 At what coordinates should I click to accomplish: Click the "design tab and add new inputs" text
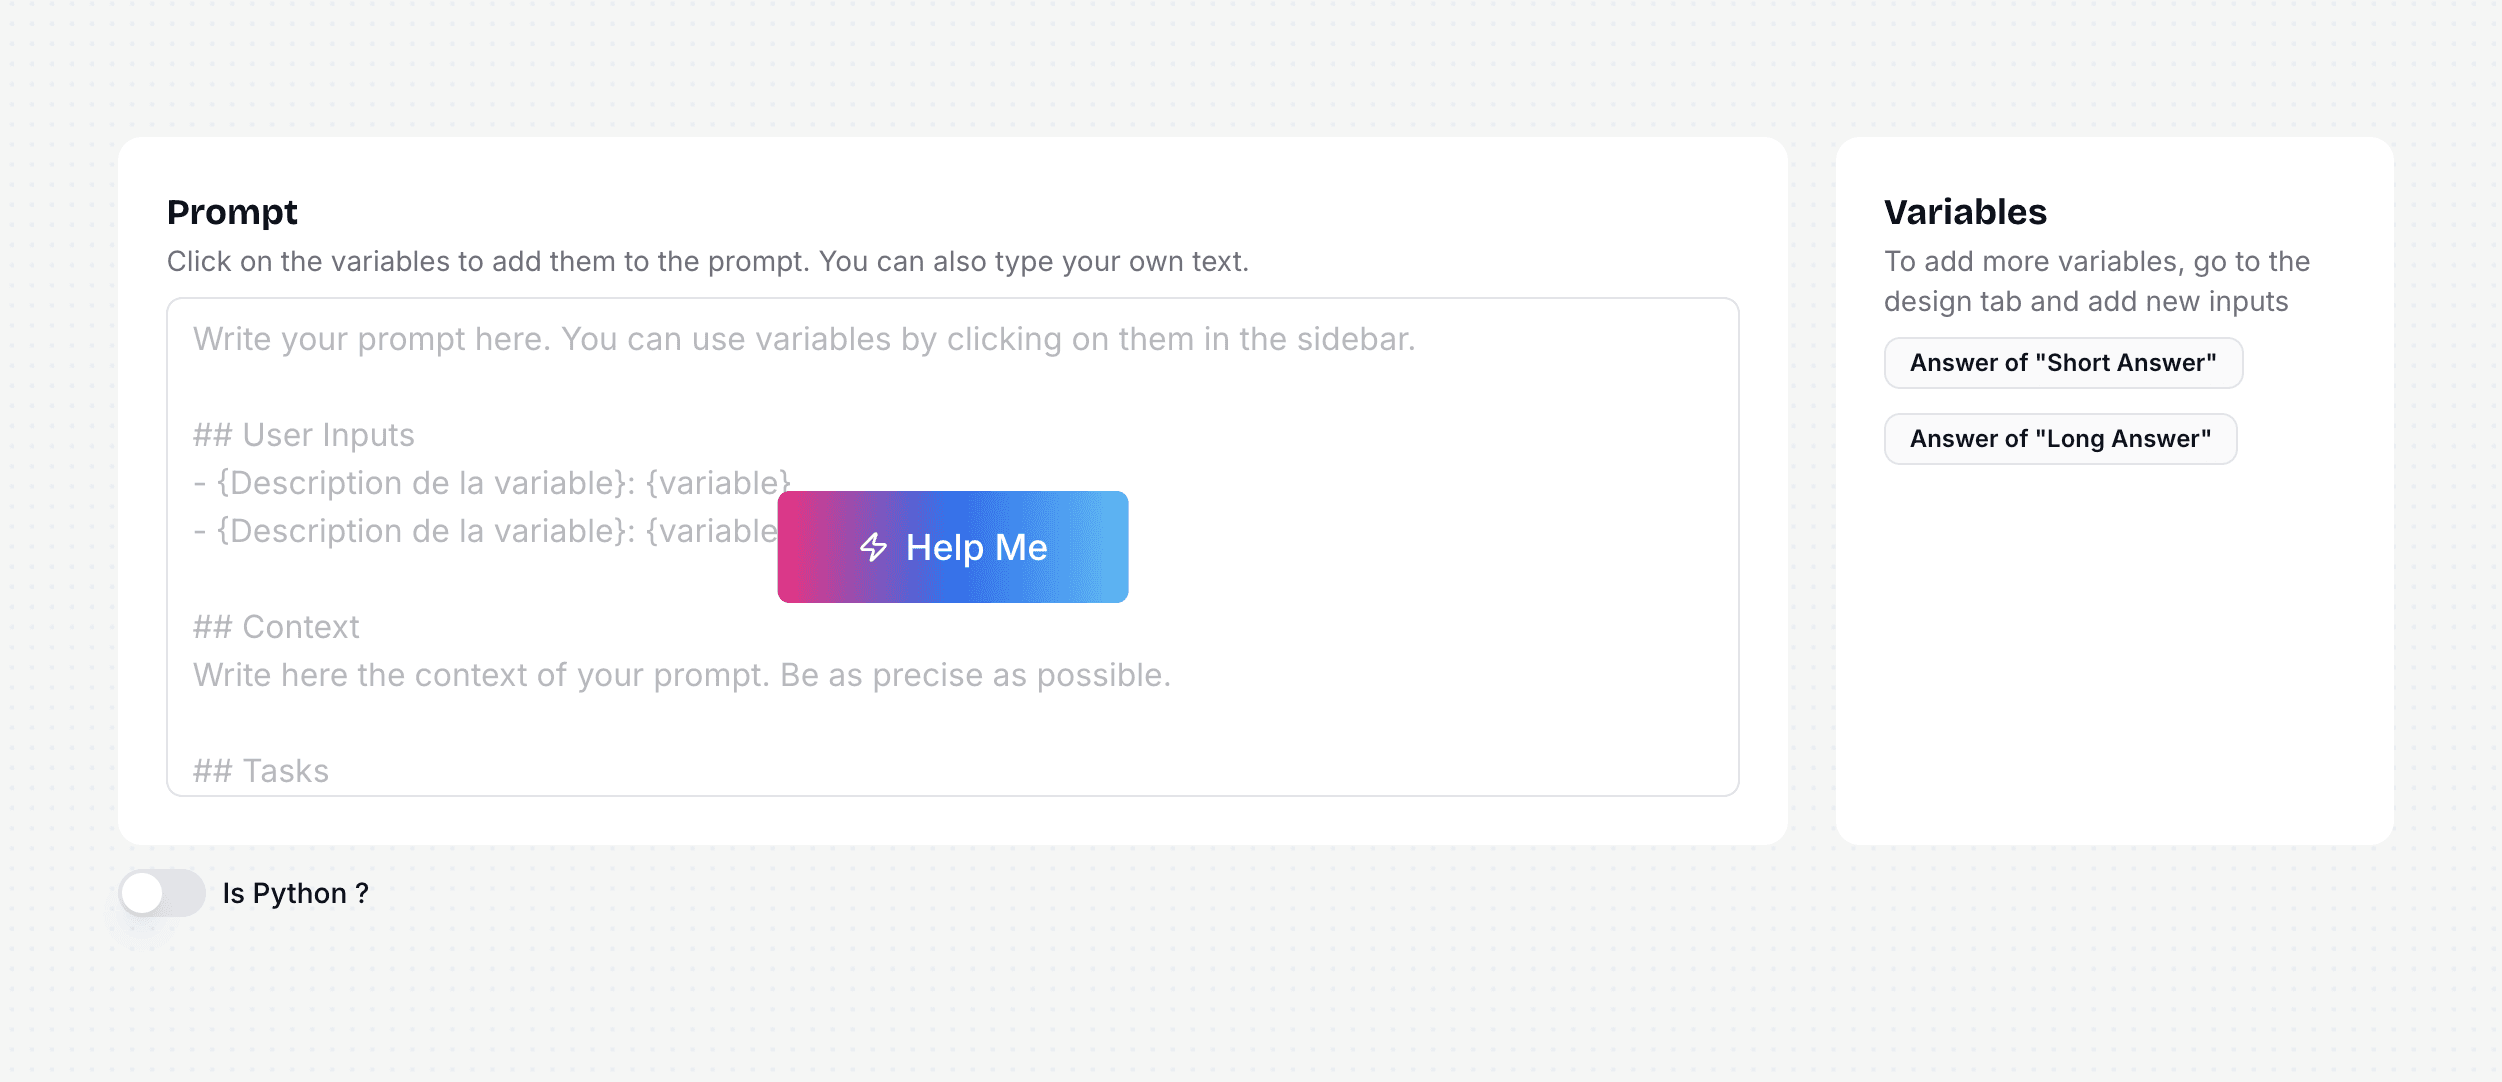click(x=2086, y=301)
